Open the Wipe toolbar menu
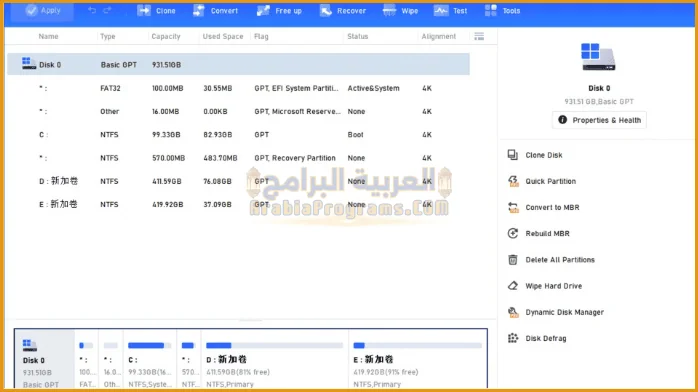Screen dimensions: 698x392 (x=400, y=11)
